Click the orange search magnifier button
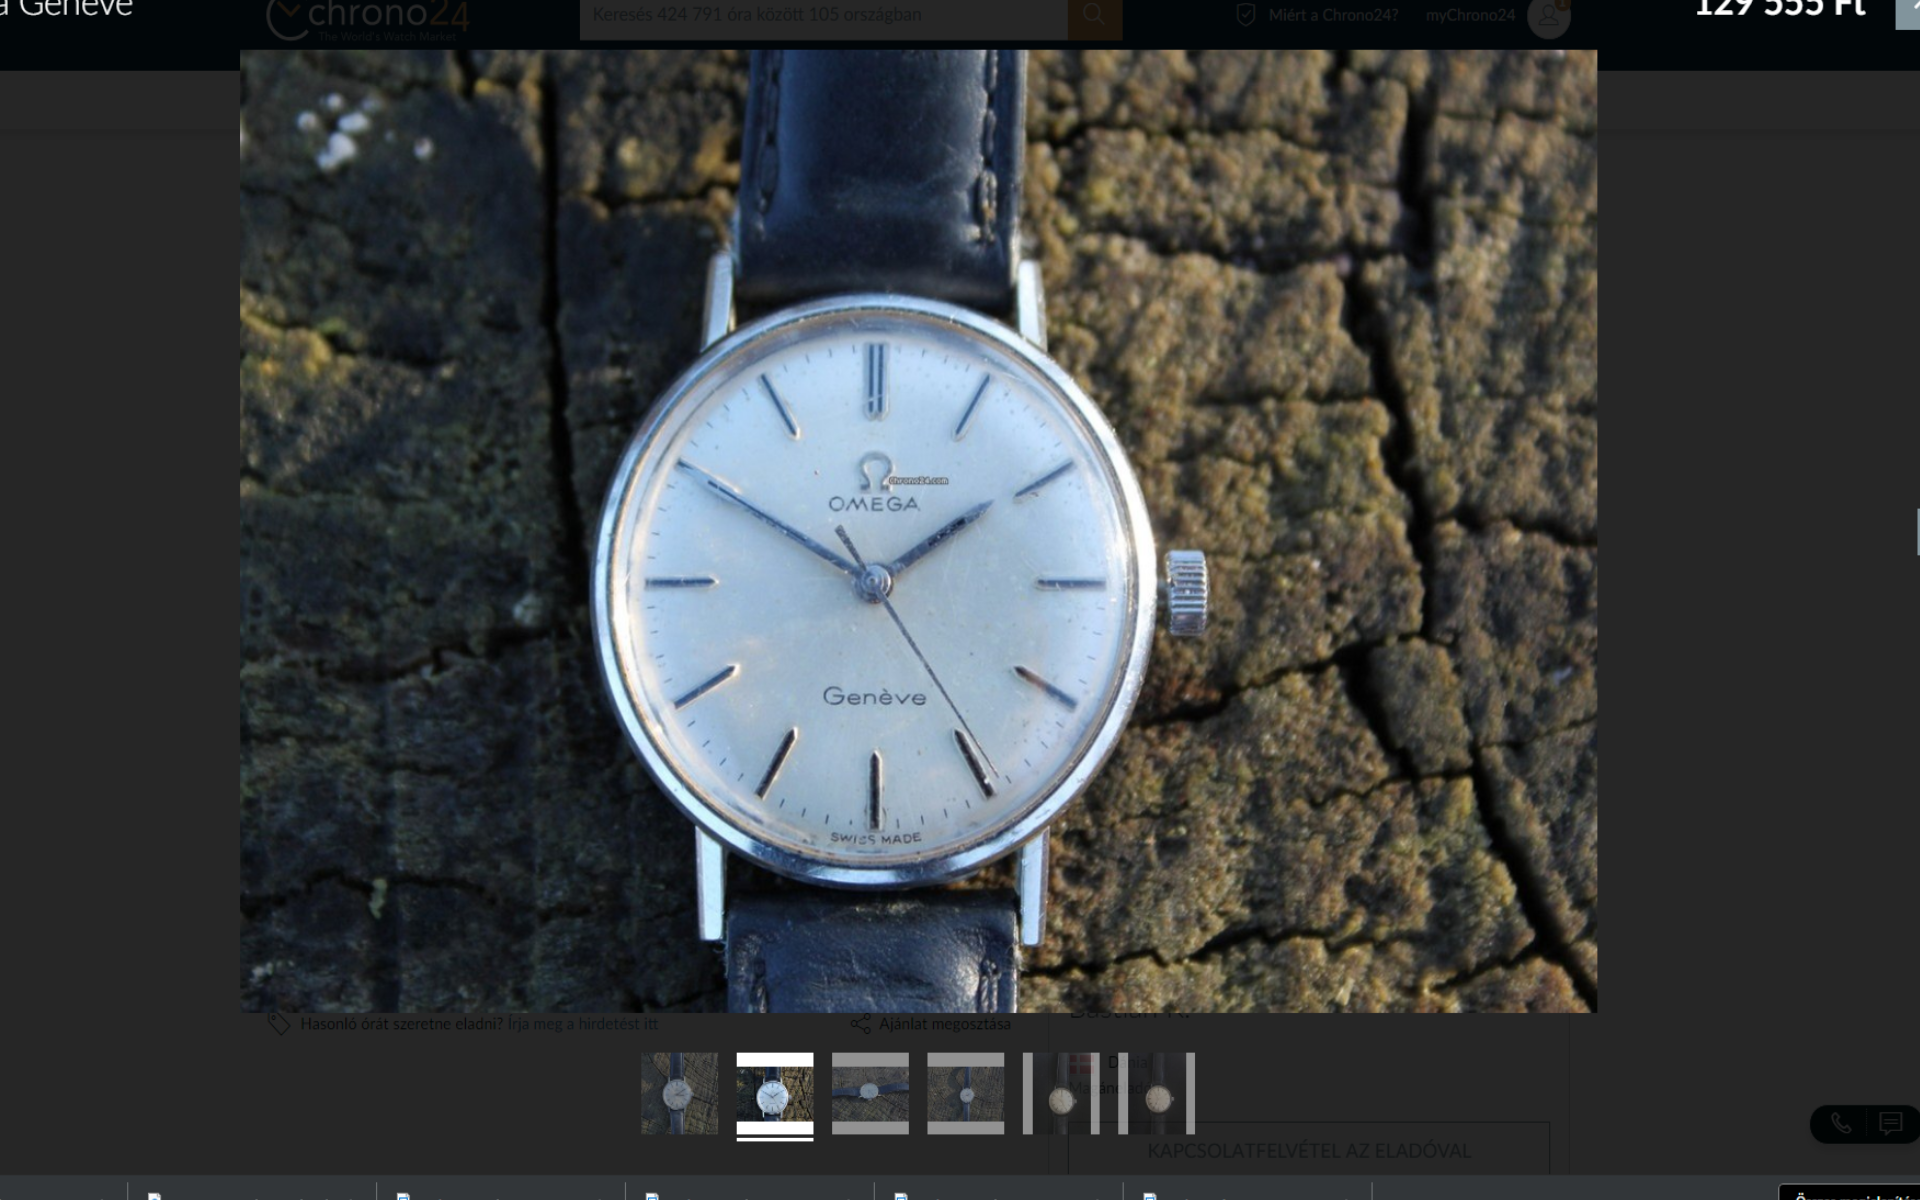1920x1200 pixels. (1094, 15)
